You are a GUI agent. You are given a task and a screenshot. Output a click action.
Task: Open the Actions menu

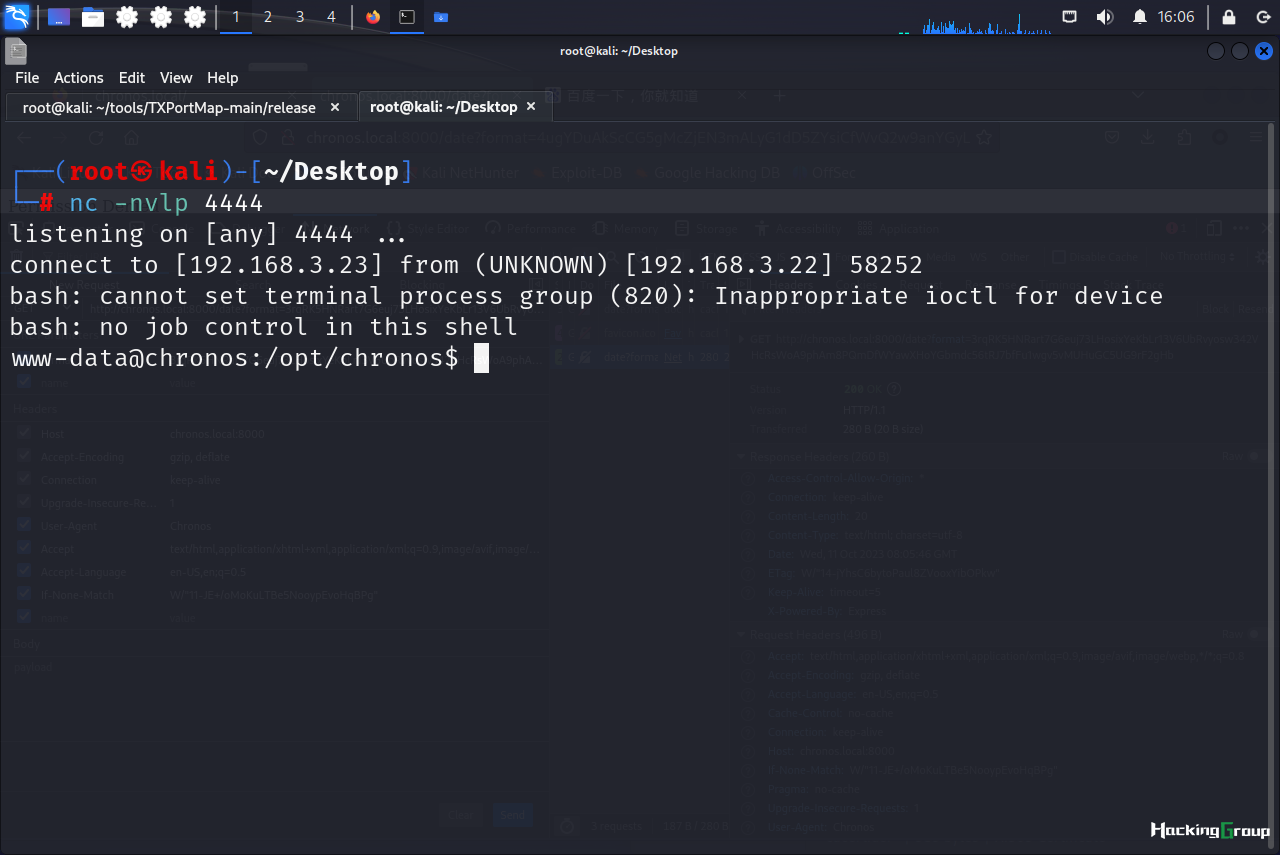point(78,77)
